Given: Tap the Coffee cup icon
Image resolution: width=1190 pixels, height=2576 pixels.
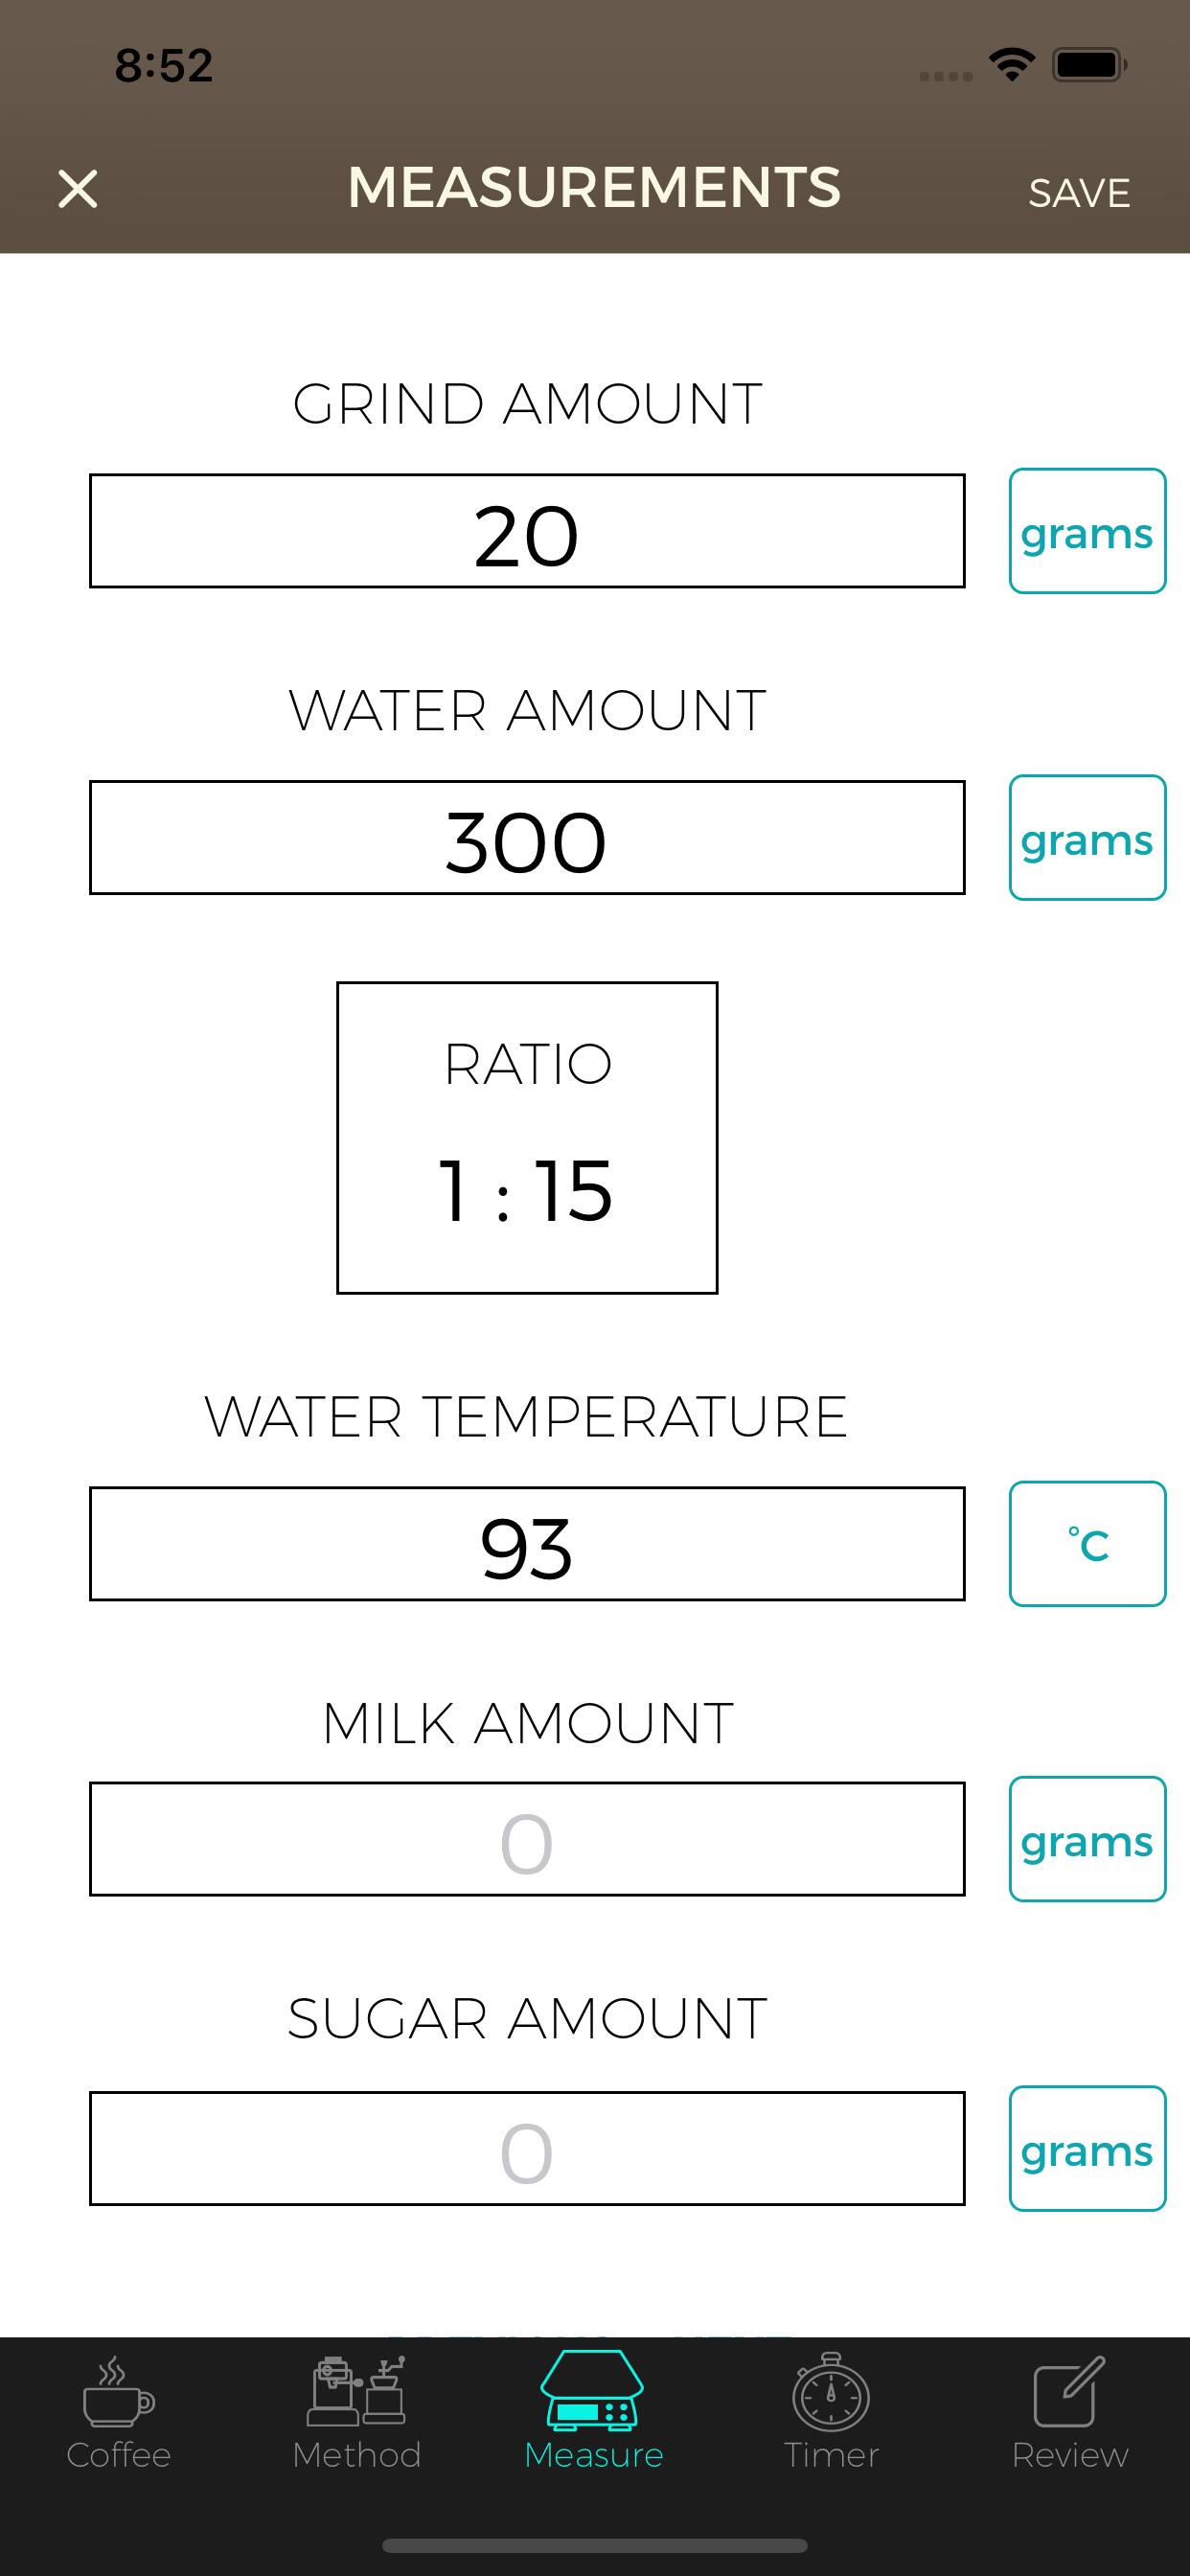Looking at the screenshot, I should pos(118,2393).
